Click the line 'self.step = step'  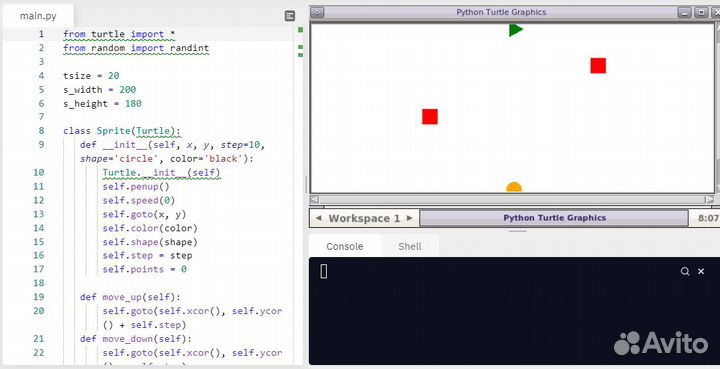click(147, 256)
